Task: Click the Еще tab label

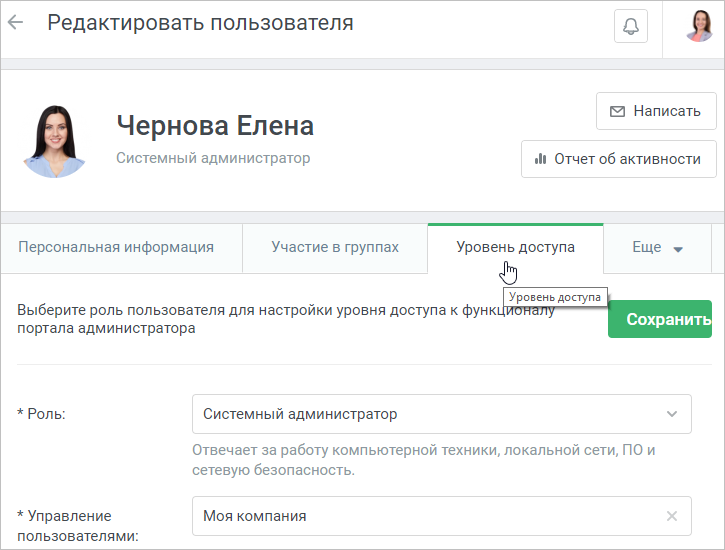Action: click(646, 247)
